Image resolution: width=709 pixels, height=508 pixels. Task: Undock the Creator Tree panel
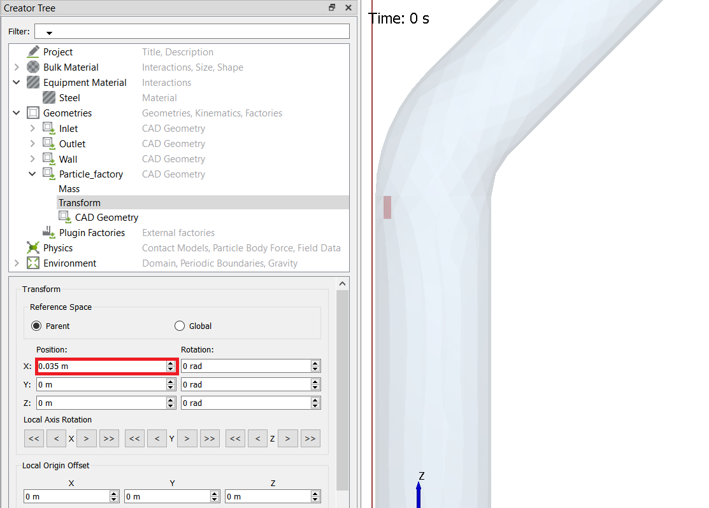pyautogui.click(x=332, y=8)
